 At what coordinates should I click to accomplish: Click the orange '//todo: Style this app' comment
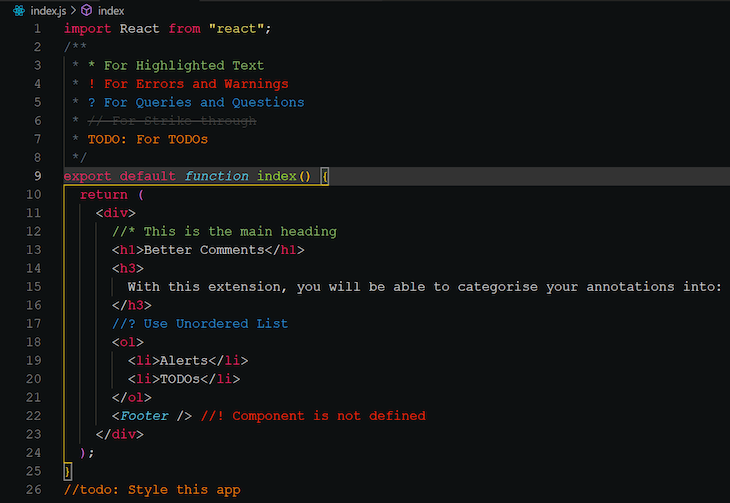[x=152, y=490]
